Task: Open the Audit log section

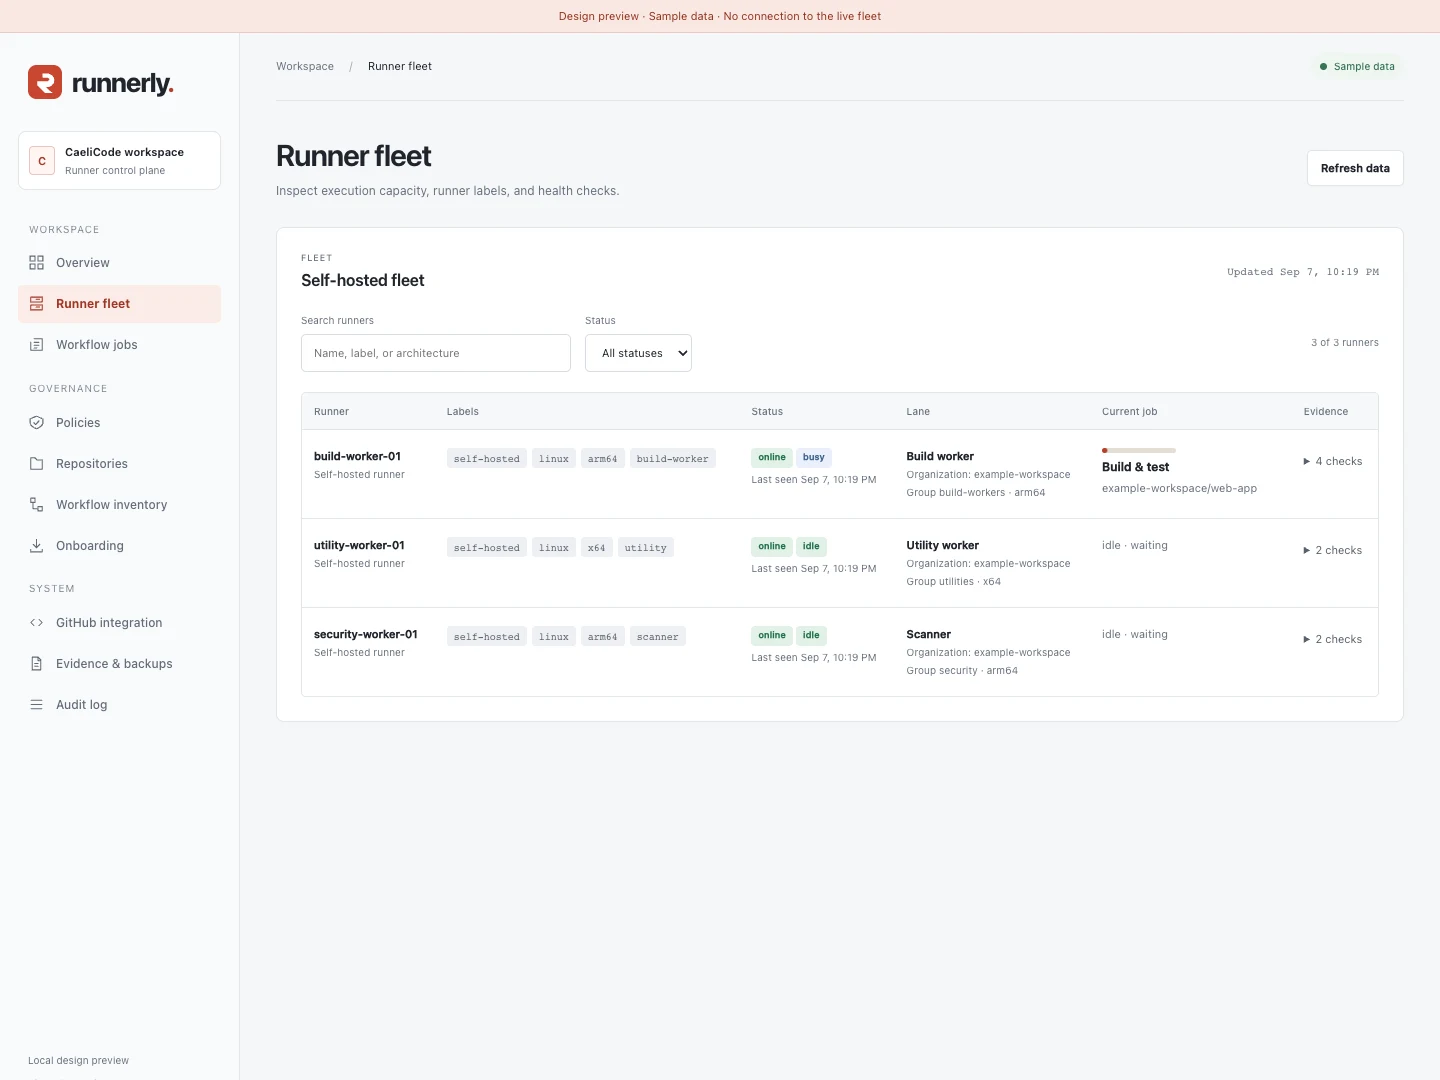Action: click(x=119, y=705)
